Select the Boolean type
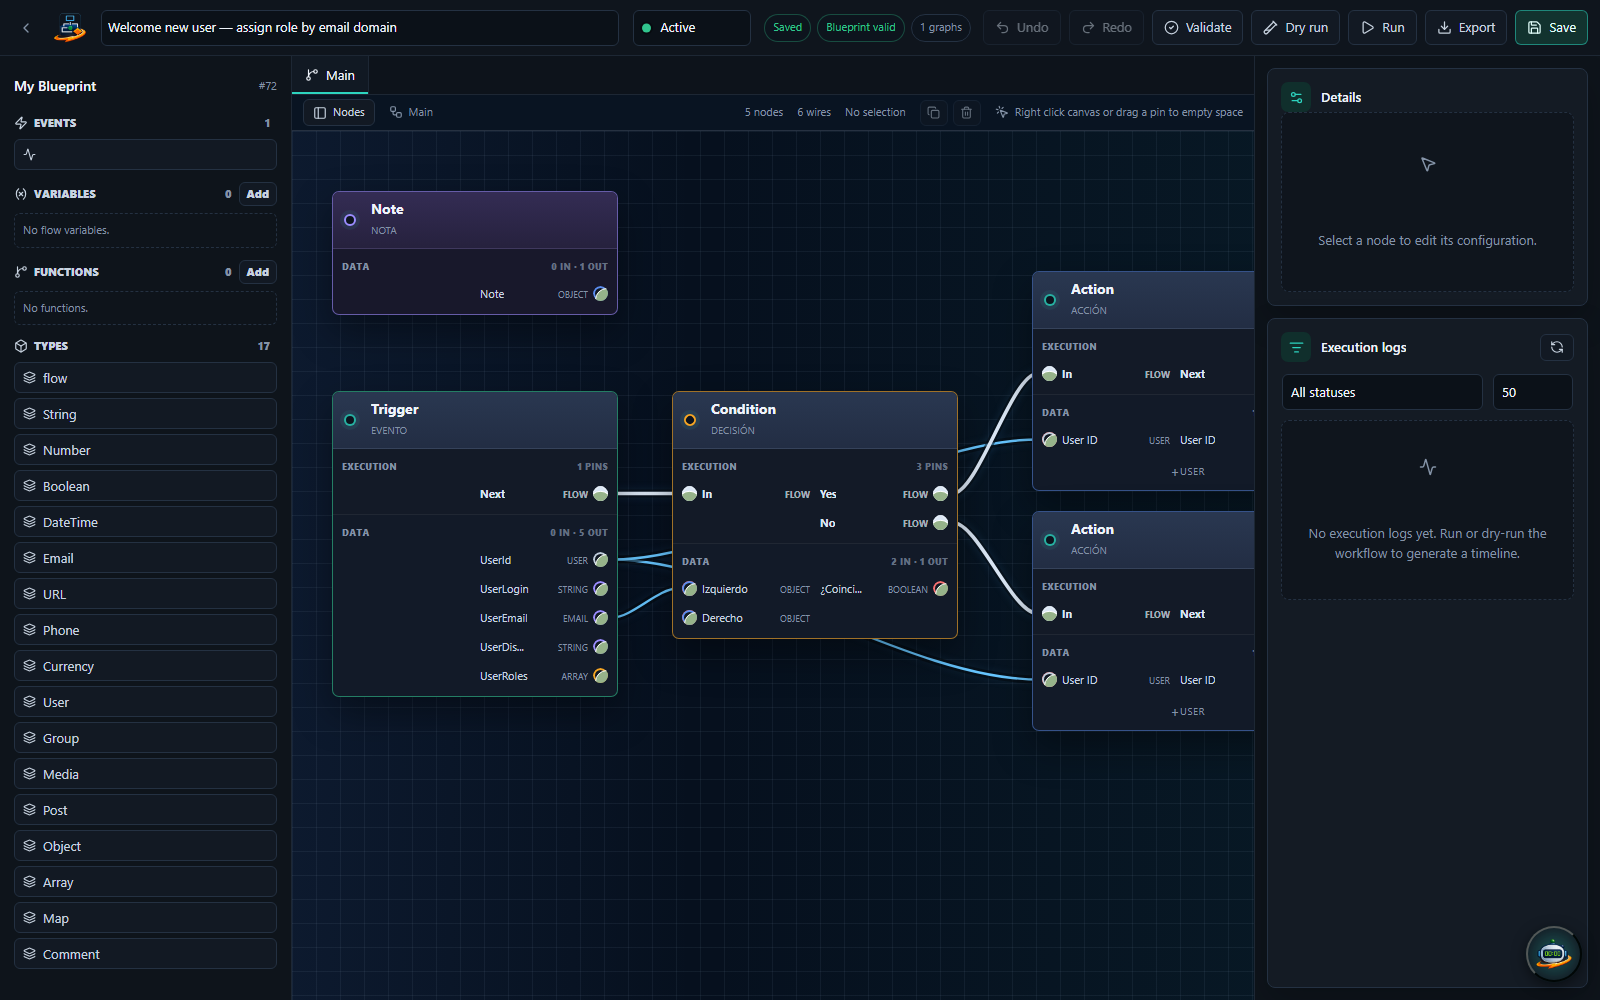 (x=145, y=486)
